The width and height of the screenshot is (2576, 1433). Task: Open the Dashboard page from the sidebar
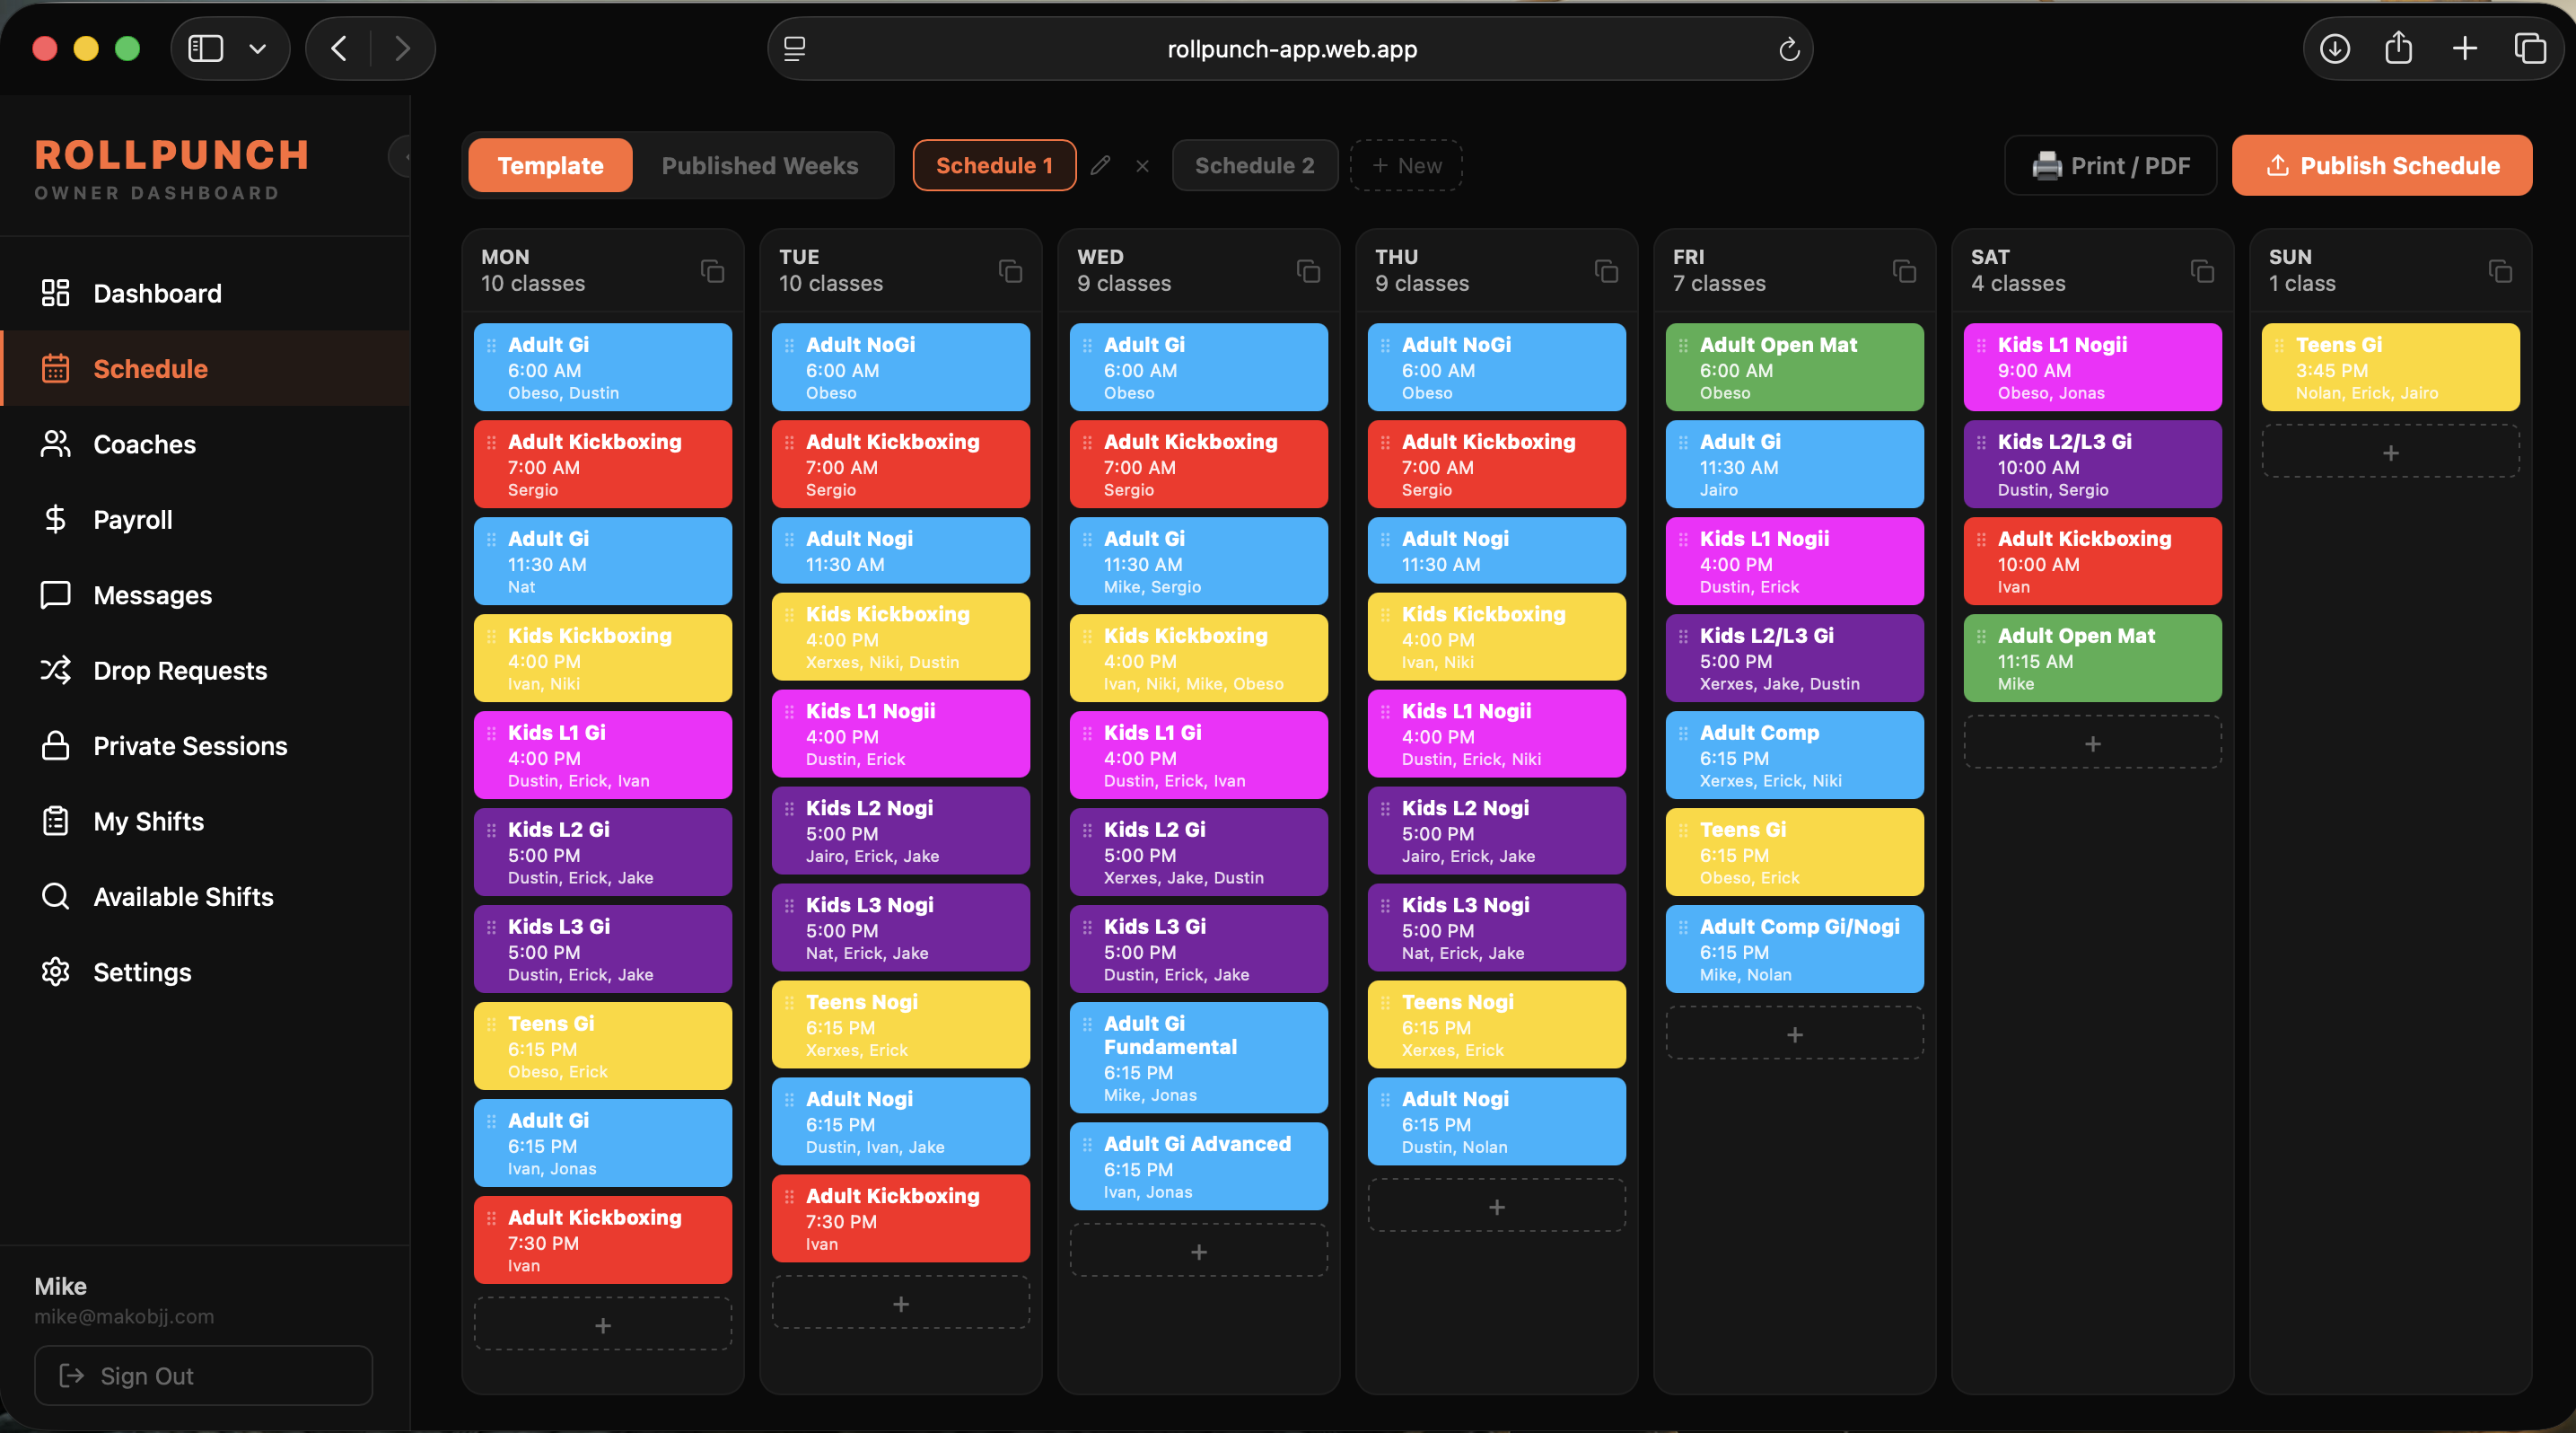coord(205,293)
